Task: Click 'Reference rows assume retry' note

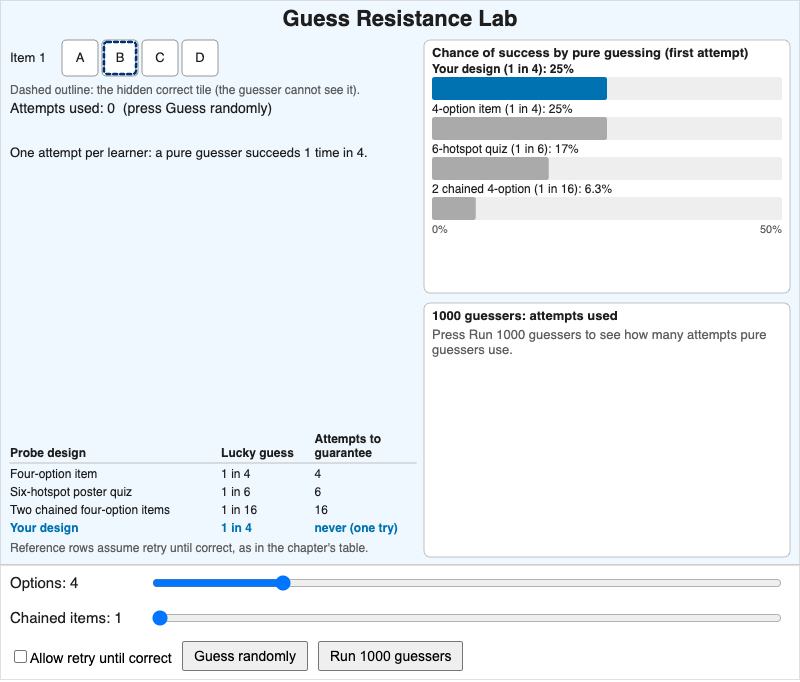Action: 189,548
